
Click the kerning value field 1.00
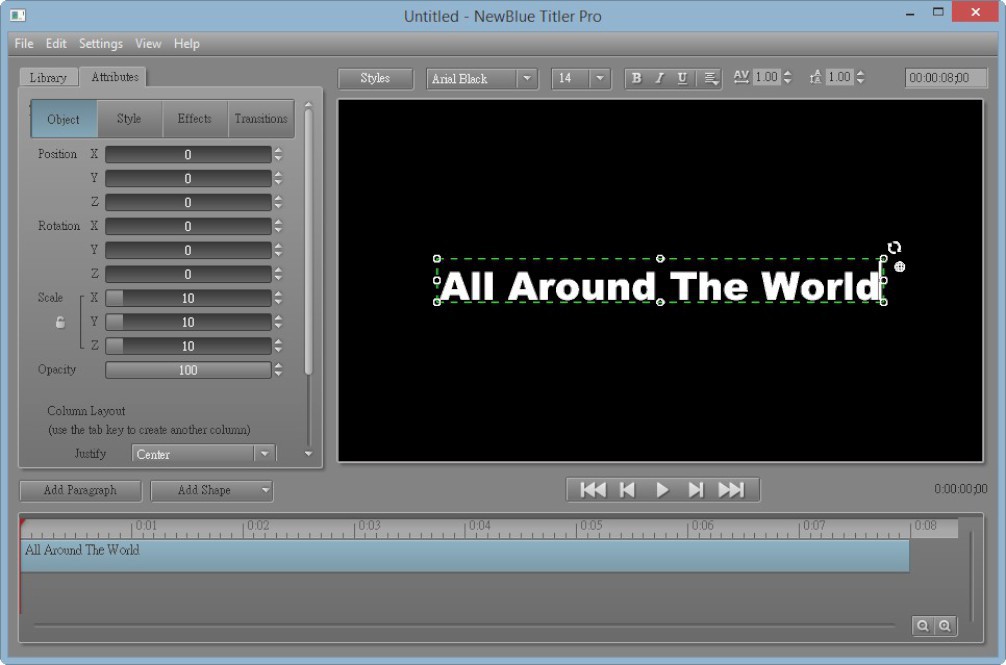767,77
